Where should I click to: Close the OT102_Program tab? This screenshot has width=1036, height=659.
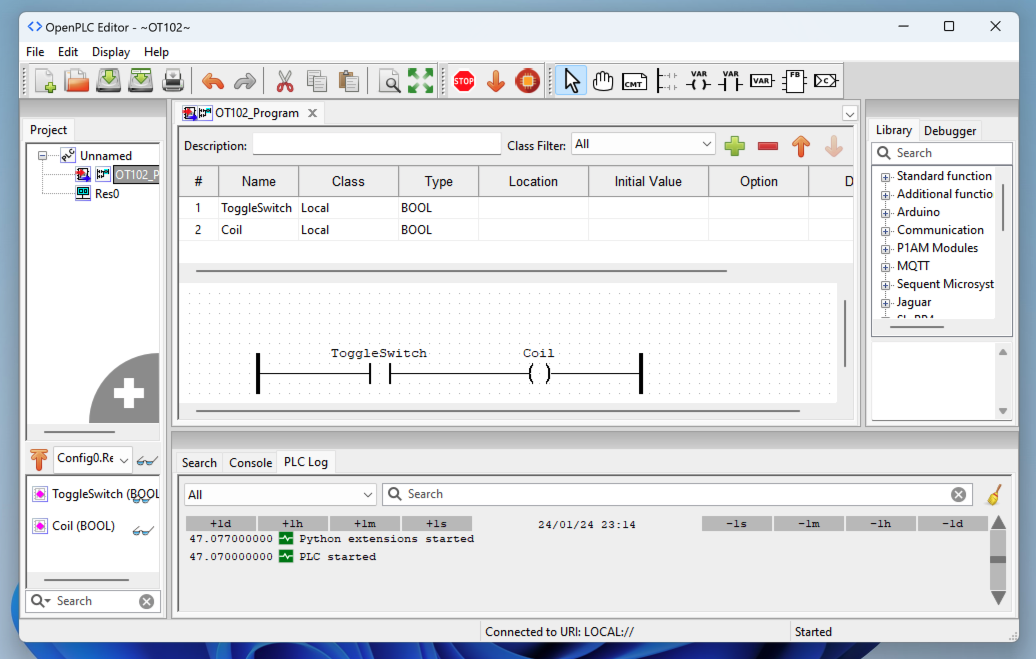pyautogui.click(x=313, y=113)
